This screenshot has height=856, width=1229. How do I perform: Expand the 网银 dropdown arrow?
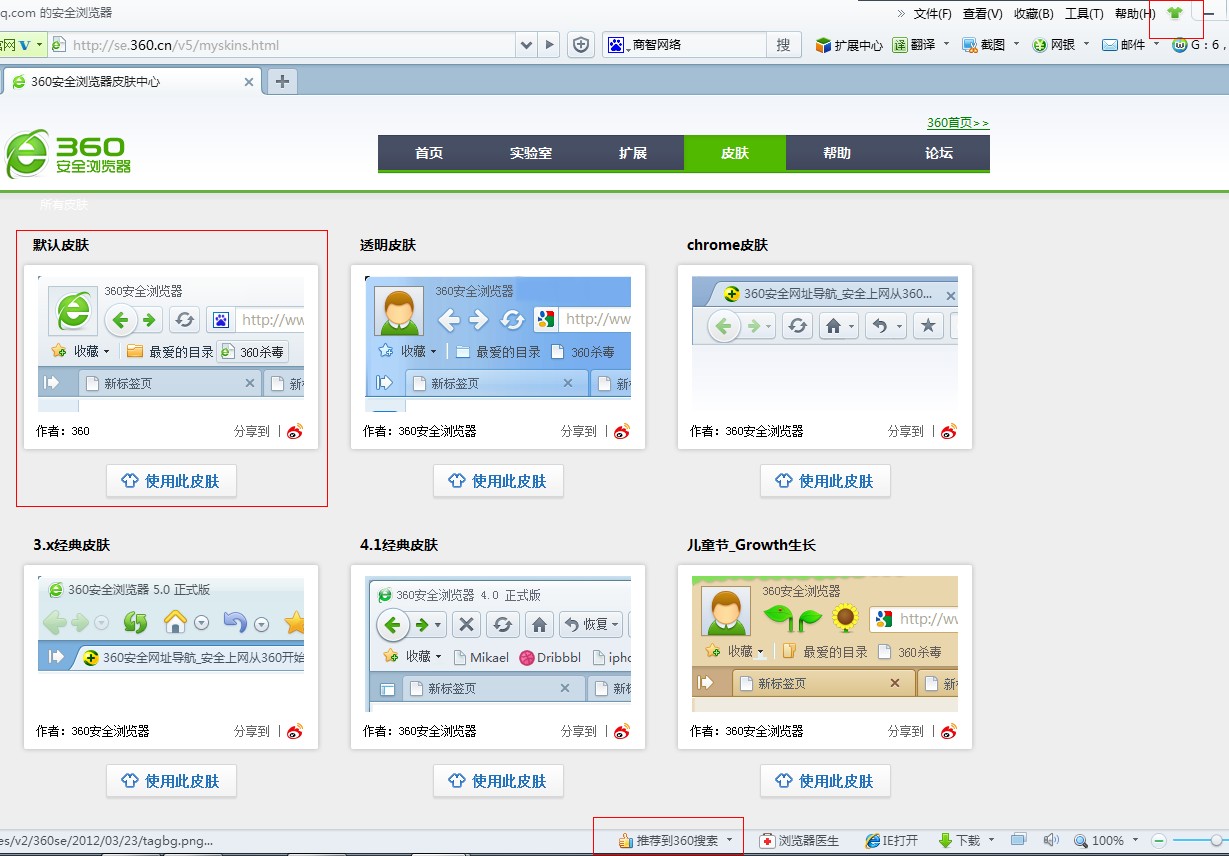tap(1086, 44)
